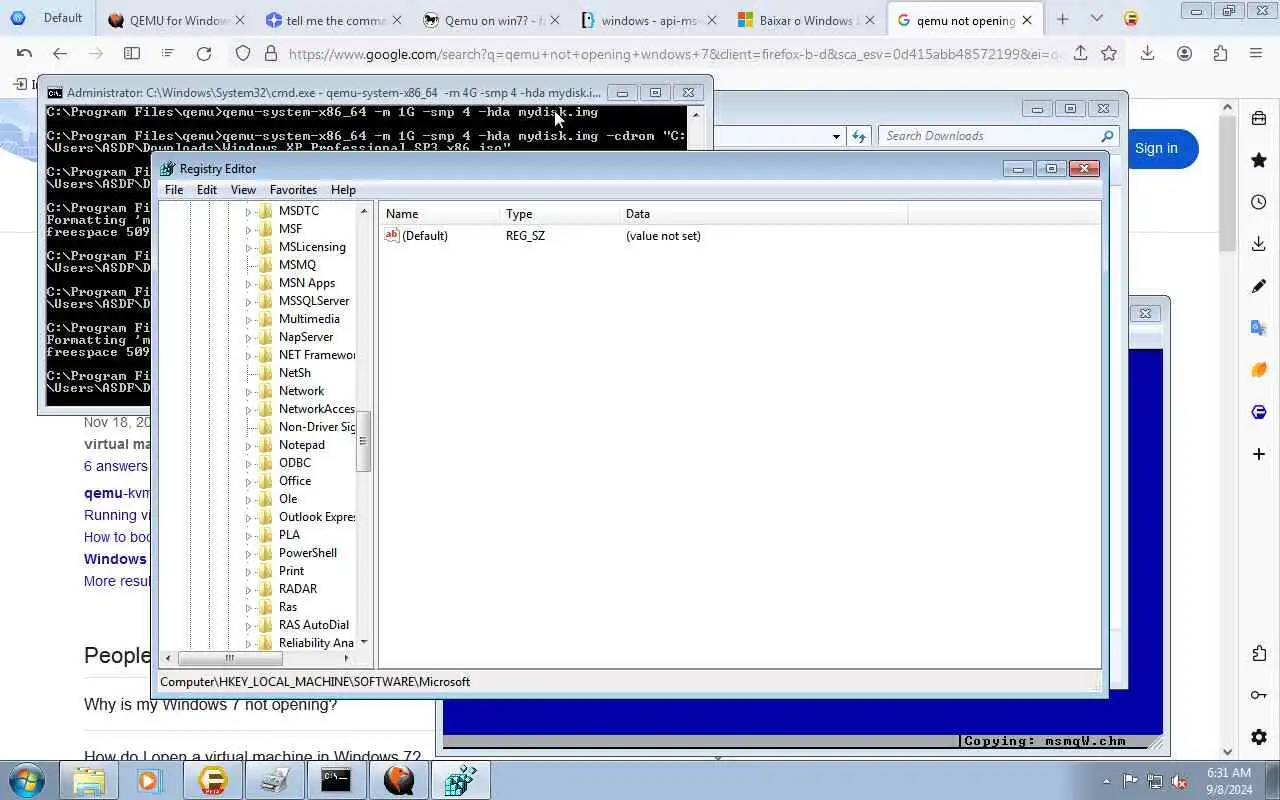This screenshot has width=1280, height=800.
Task: Click Refresh button in Downloads window
Action: (x=859, y=136)
